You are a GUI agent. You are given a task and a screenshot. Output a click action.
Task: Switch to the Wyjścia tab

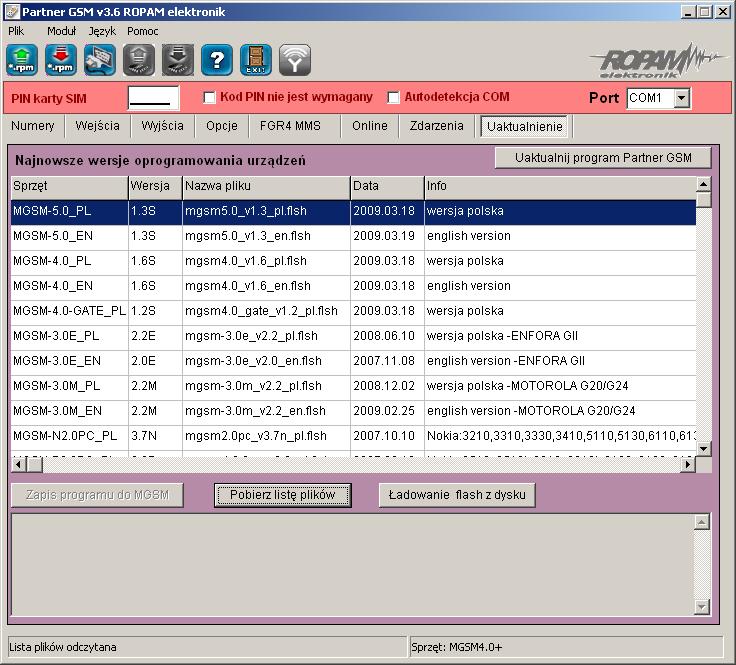click(x=162, y=126)
